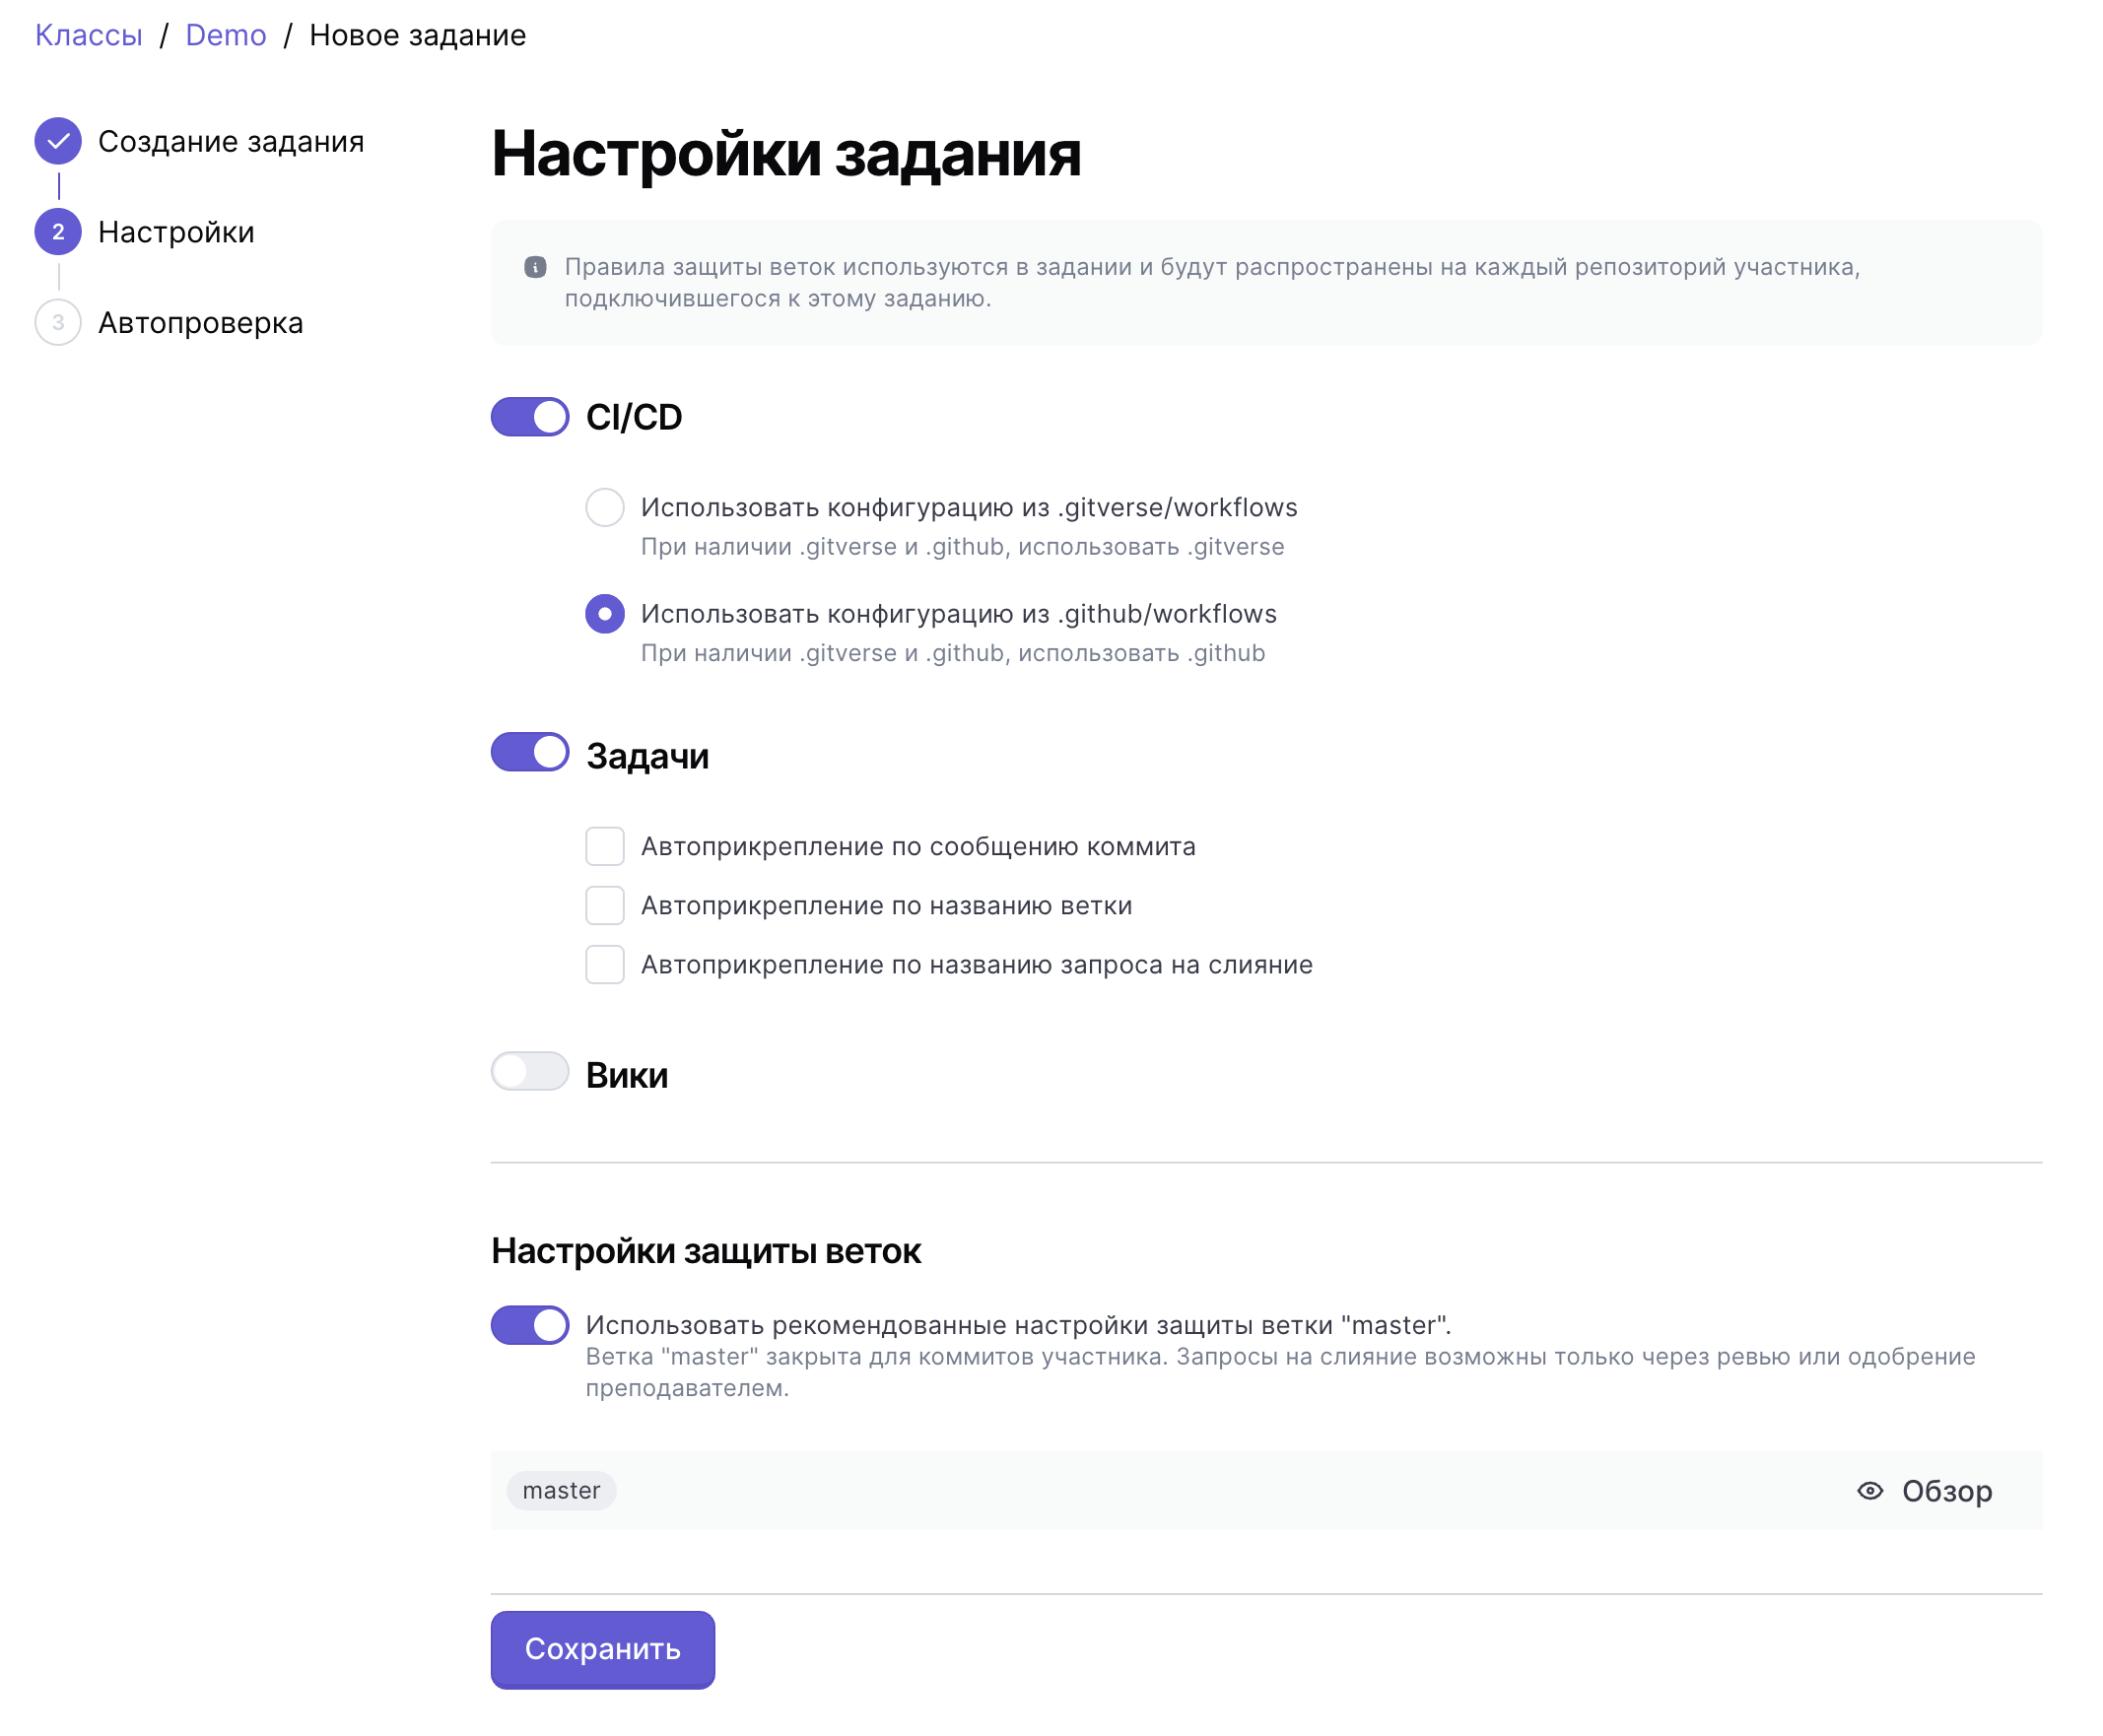Click the master branch tag
2103x1736 pixels.
tap(560, 1491)
